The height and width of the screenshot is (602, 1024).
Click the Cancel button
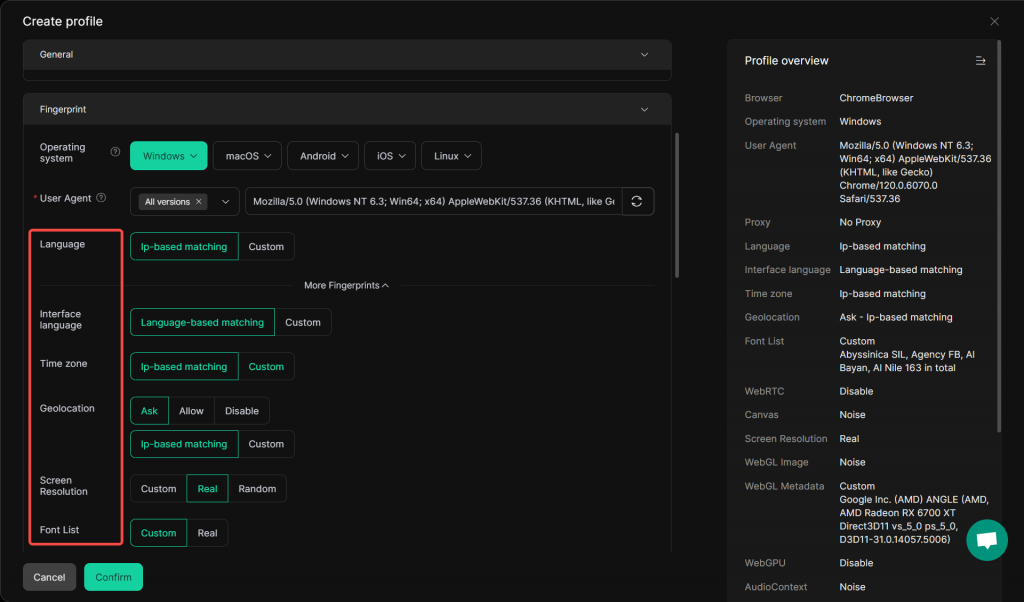click(49, 577)
